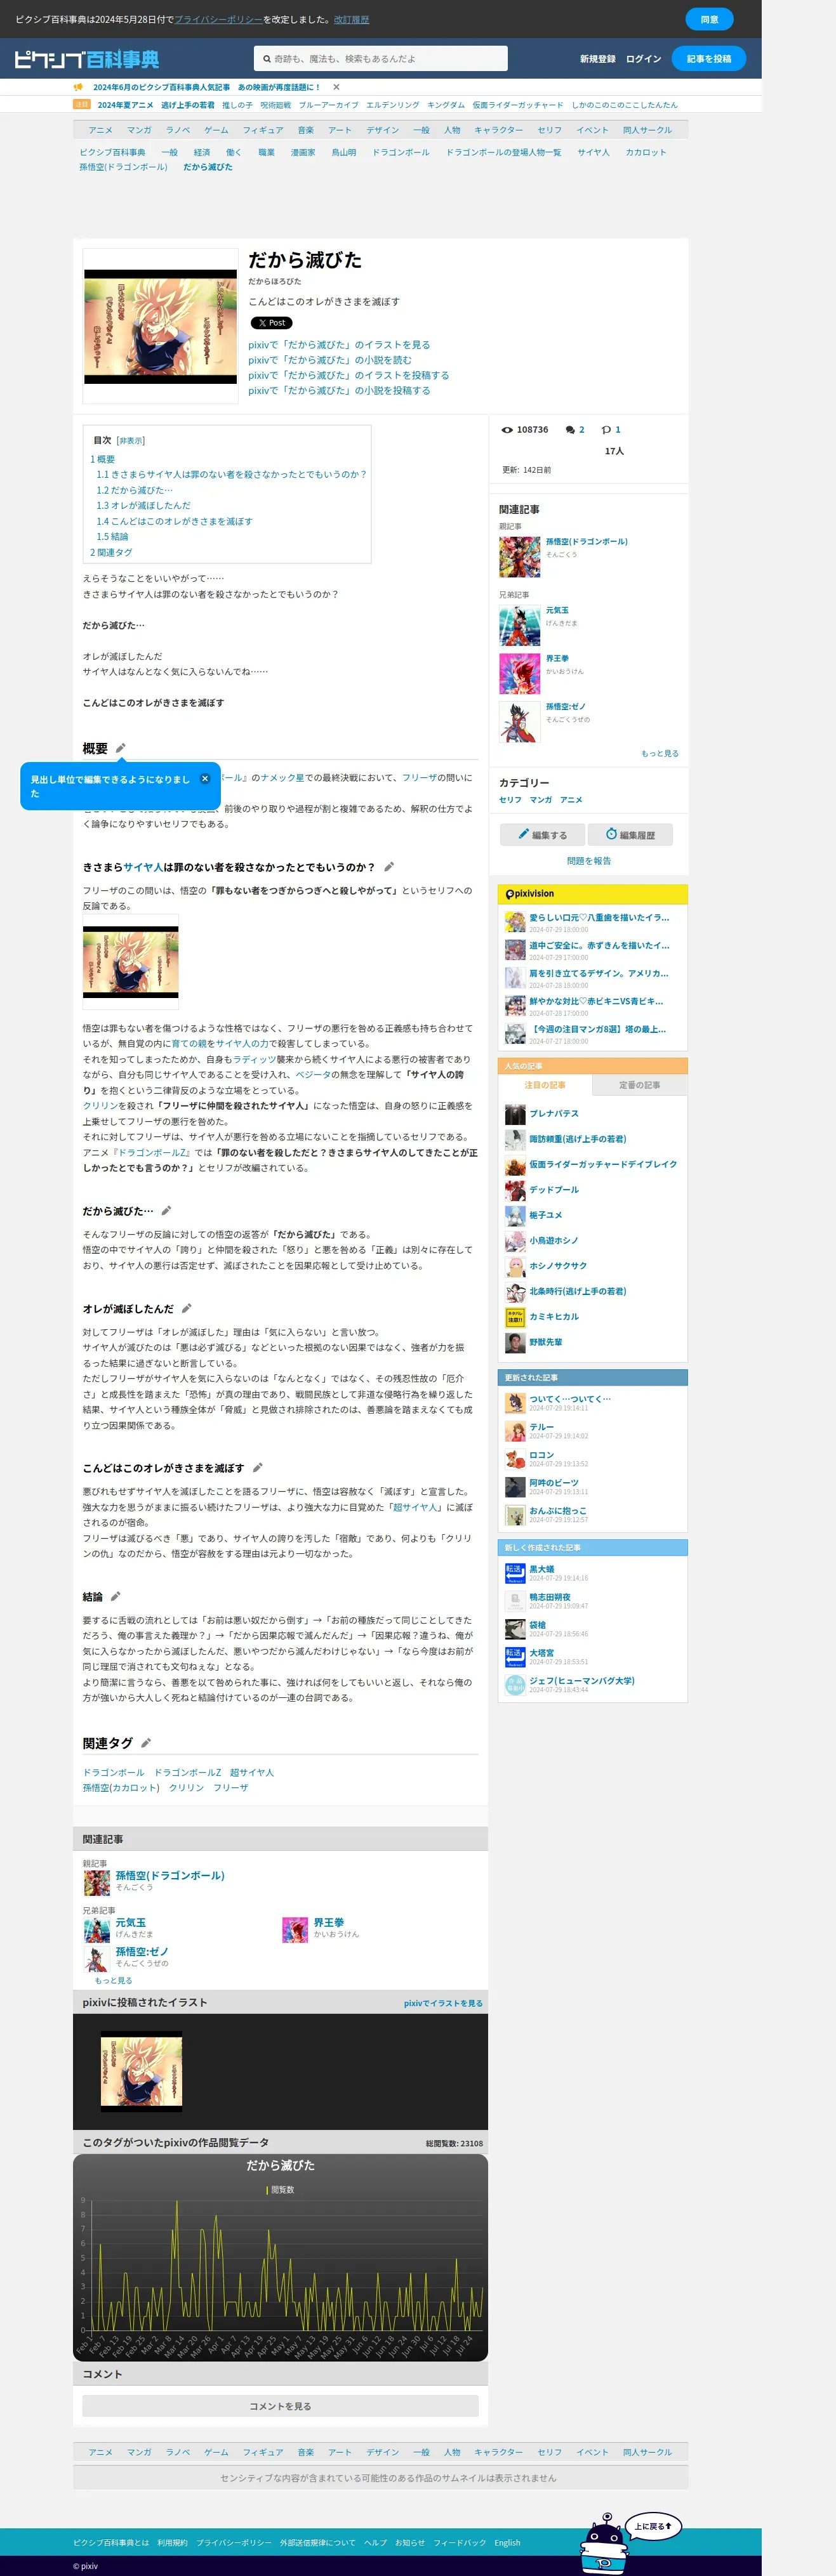Screen dimensions: 836x2576
Task: Click pencil beside こんどはこのオレが heading
Action: pyautogui.click(x=257, y=1468)
